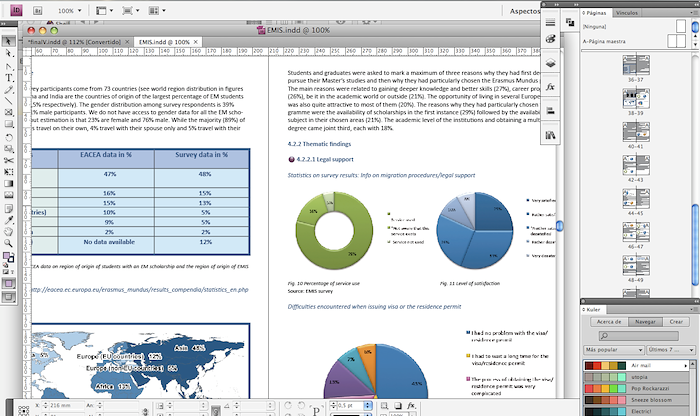Open the Aspectos workspace menu
The height and width of the screenshot is (416, 700).
point(525,11)
